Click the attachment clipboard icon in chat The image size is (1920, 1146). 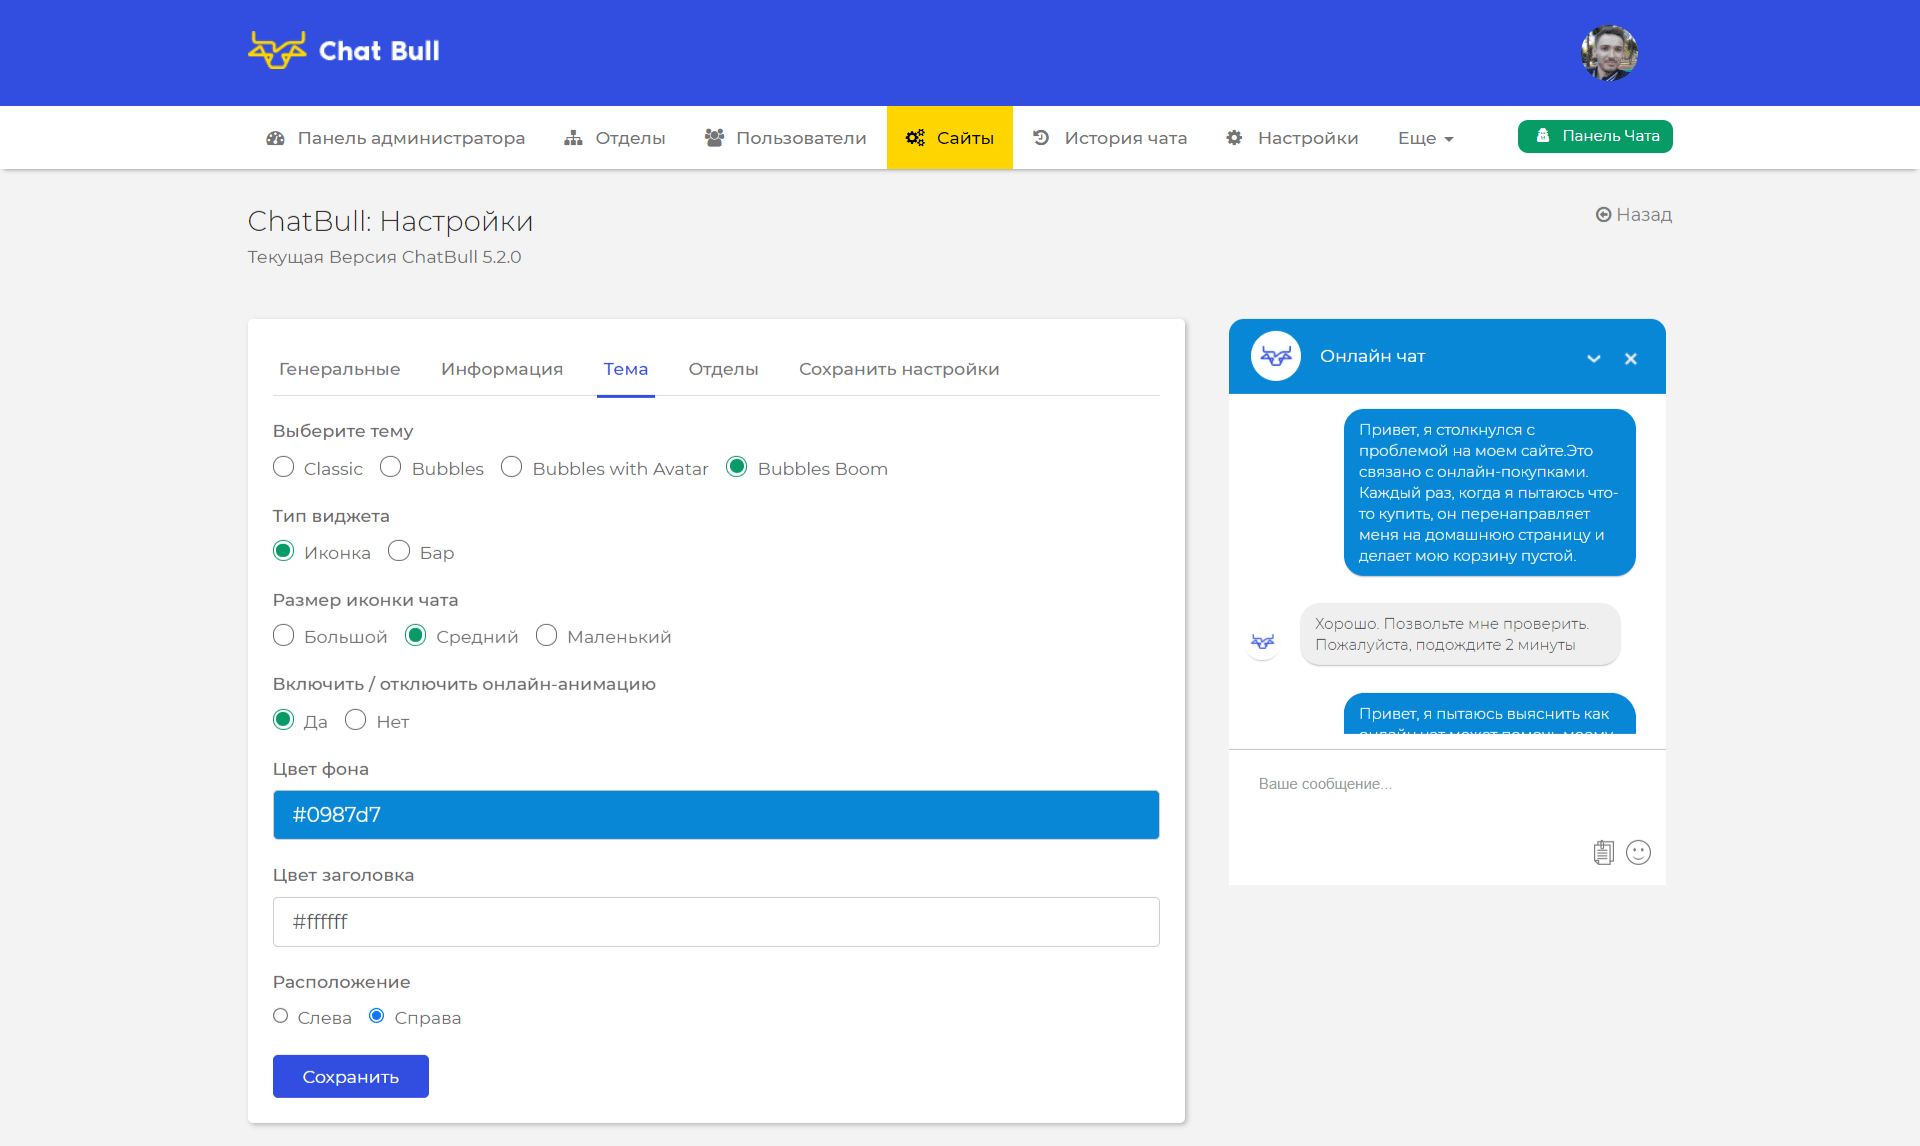(x=1603, y=852)
